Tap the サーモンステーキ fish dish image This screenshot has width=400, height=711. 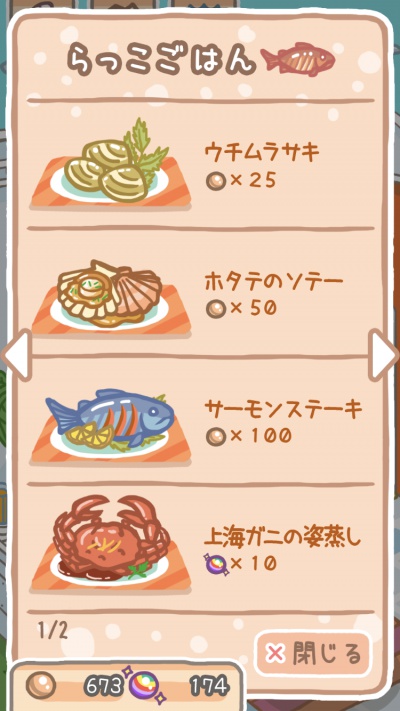click(111, 425)
